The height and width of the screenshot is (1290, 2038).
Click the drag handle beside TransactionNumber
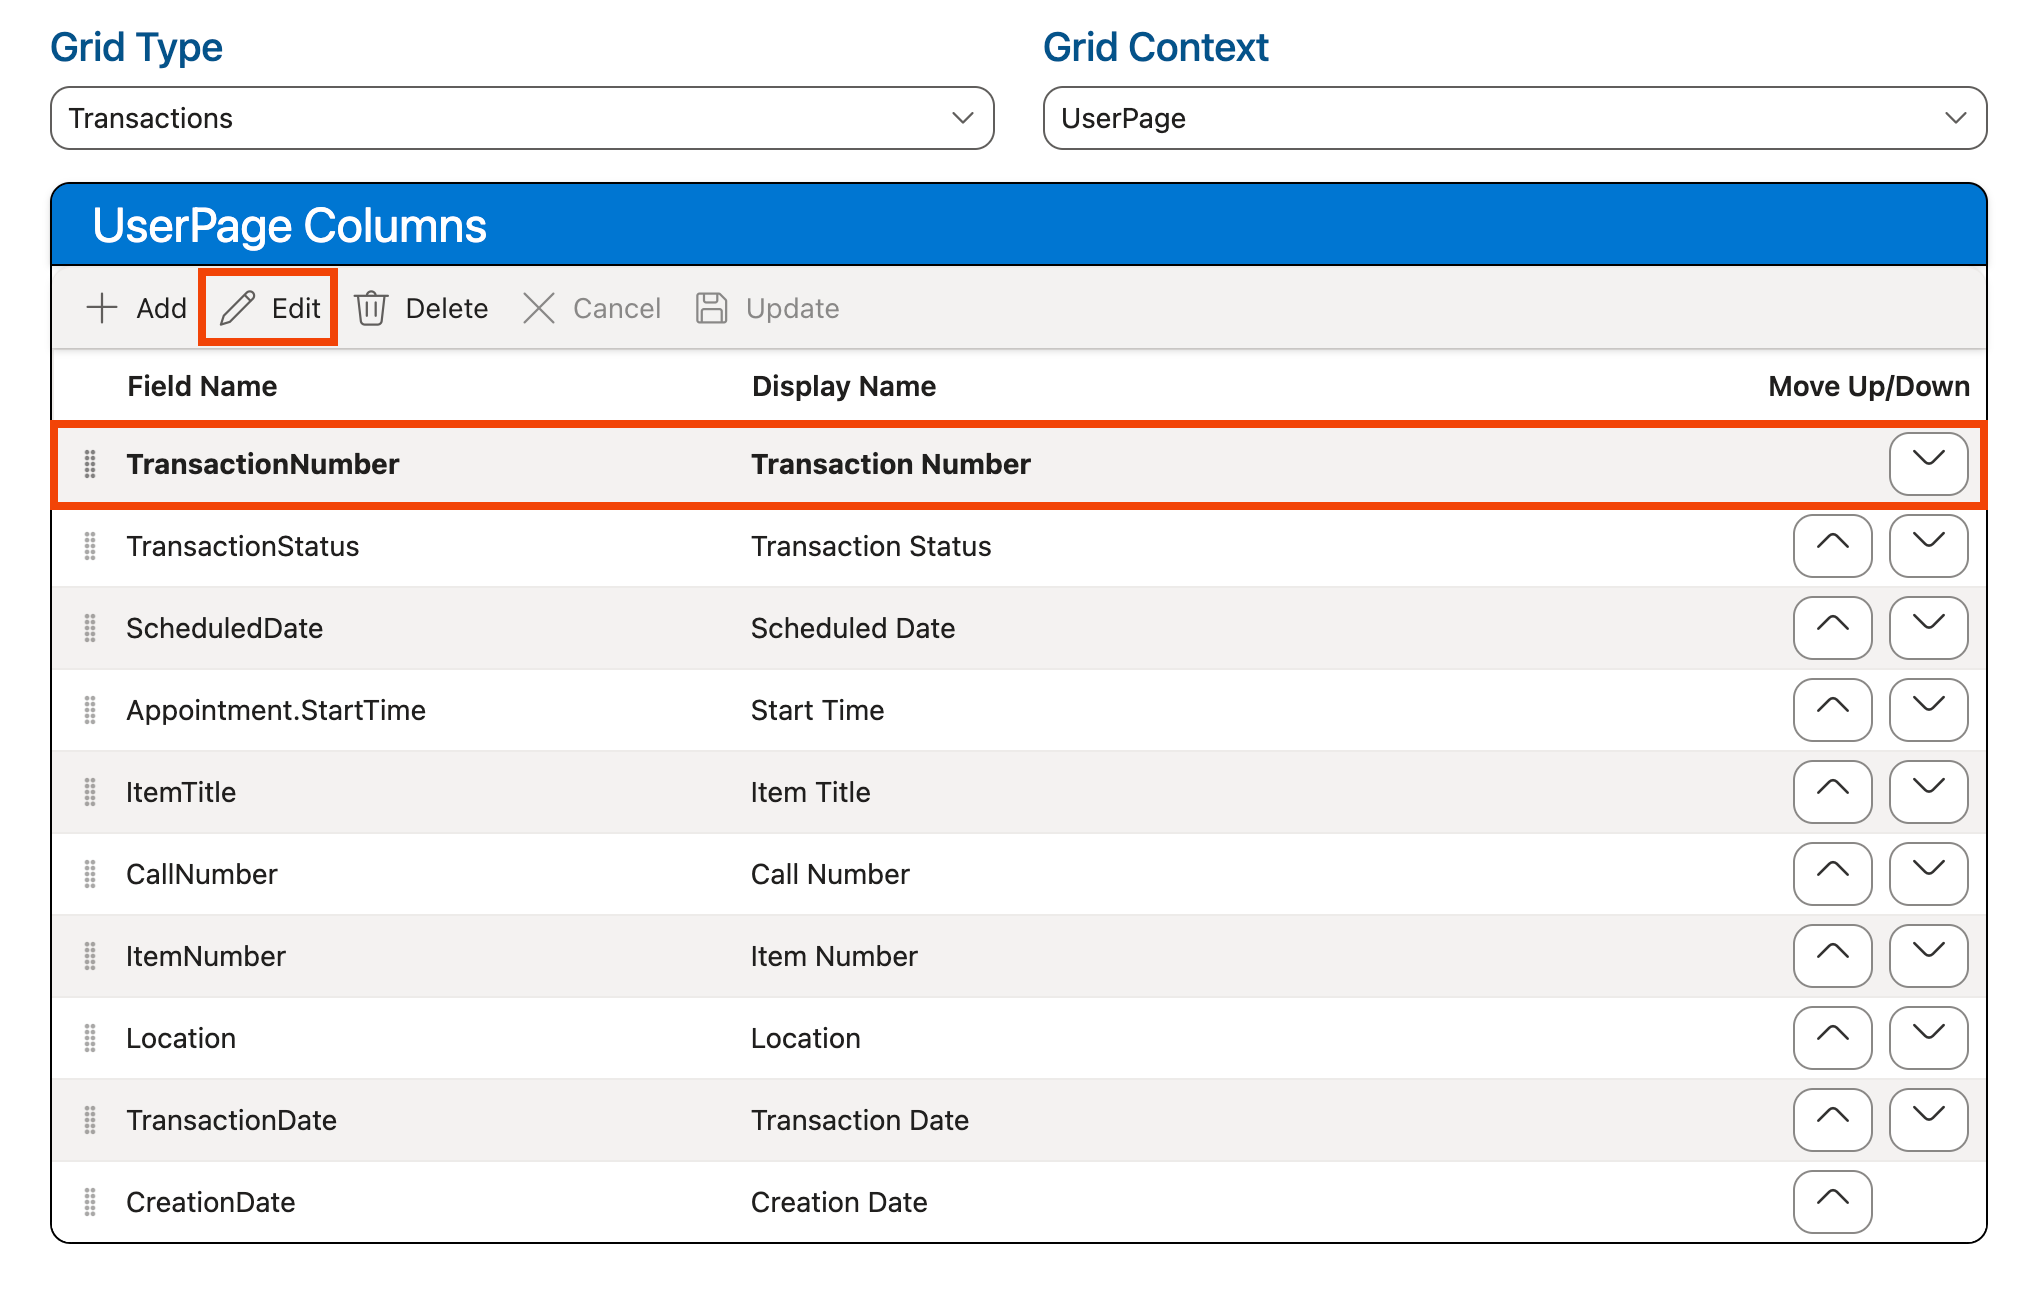(91, 463)
